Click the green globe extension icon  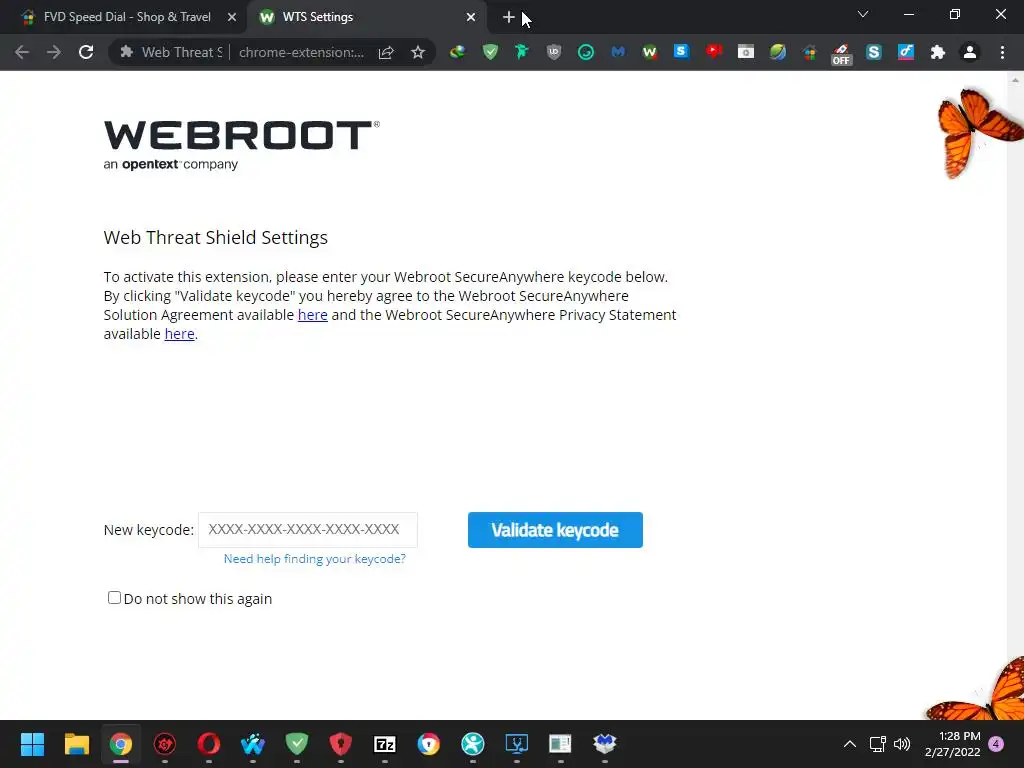pyautogui.click(x=777, y=52)
